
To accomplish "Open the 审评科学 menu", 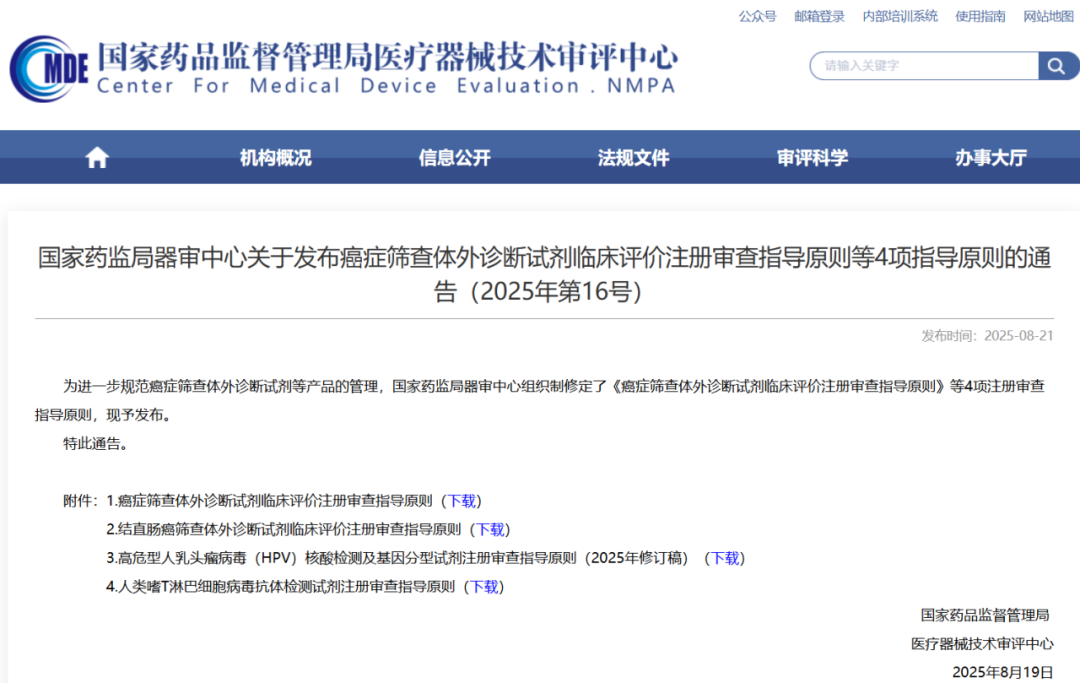I will pyautogui.click(x=813, y=158).
